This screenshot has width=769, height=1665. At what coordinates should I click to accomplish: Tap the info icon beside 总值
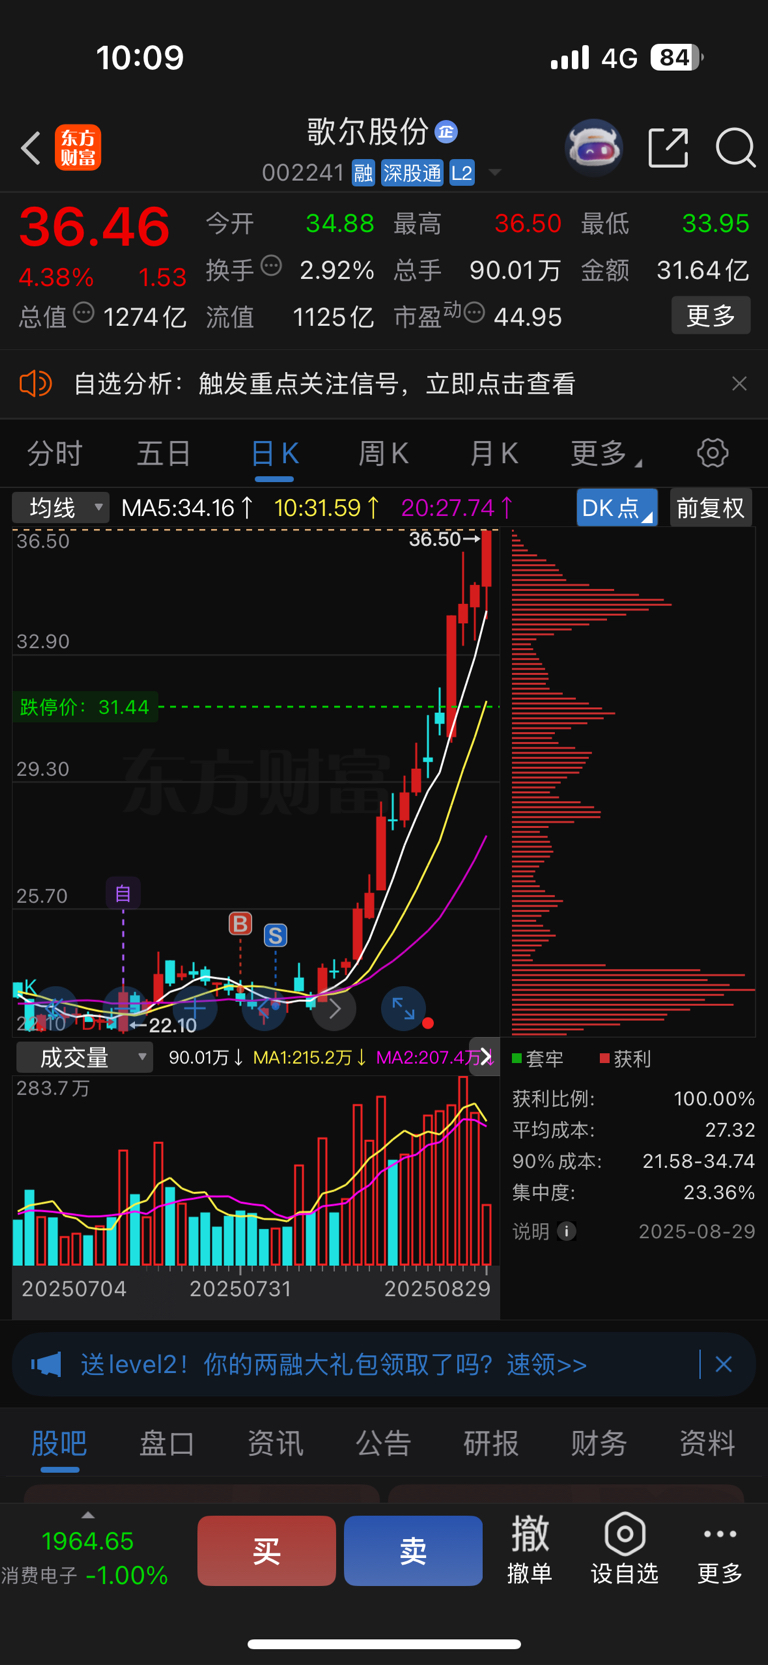click(x=84, y=313)
